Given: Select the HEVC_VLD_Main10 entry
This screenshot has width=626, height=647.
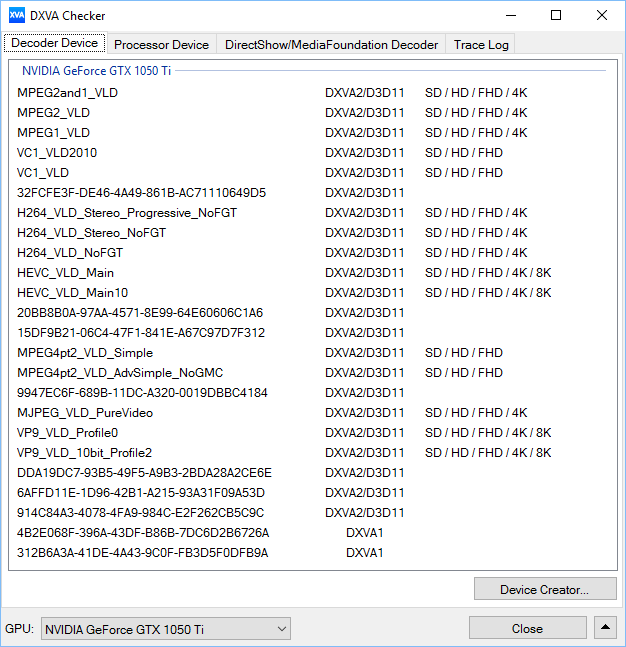Looking at the screenshot, I should (x=72, y=293).
